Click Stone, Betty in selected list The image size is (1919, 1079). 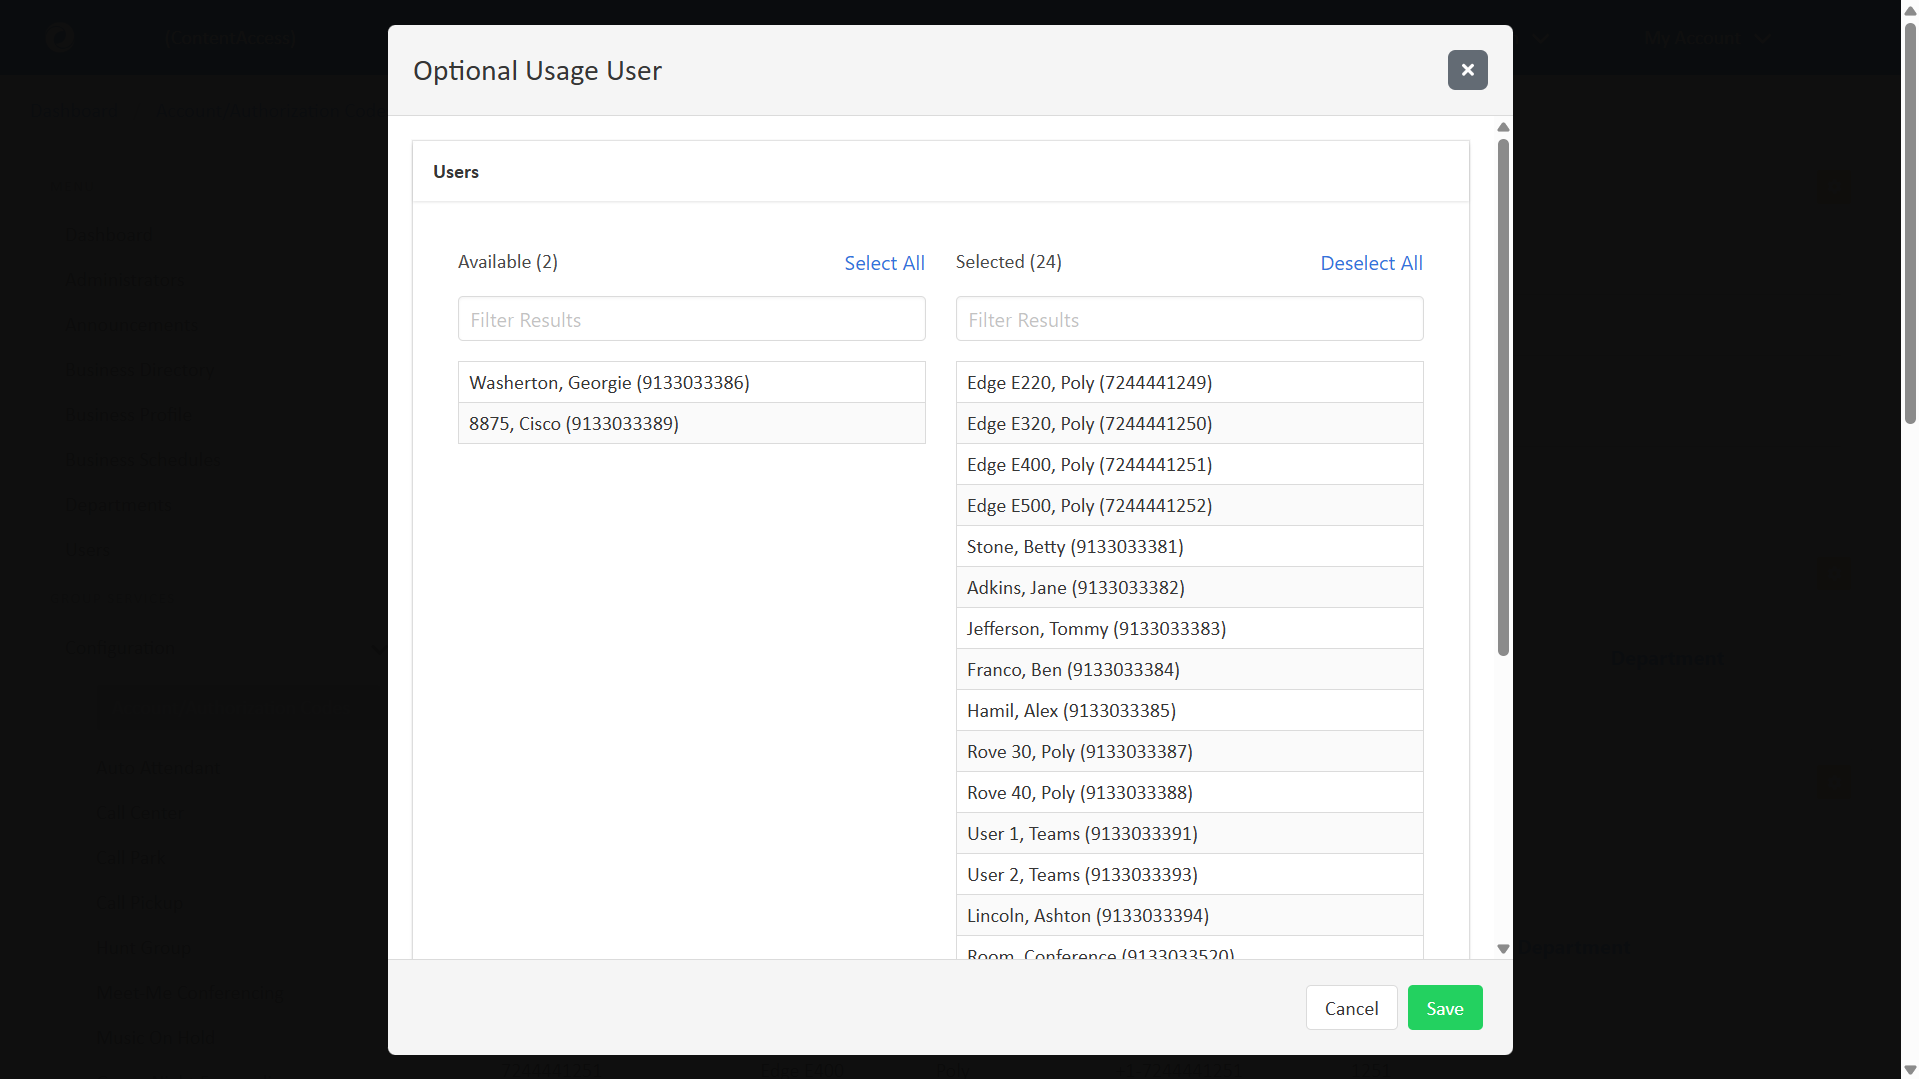click(1189, 546)
